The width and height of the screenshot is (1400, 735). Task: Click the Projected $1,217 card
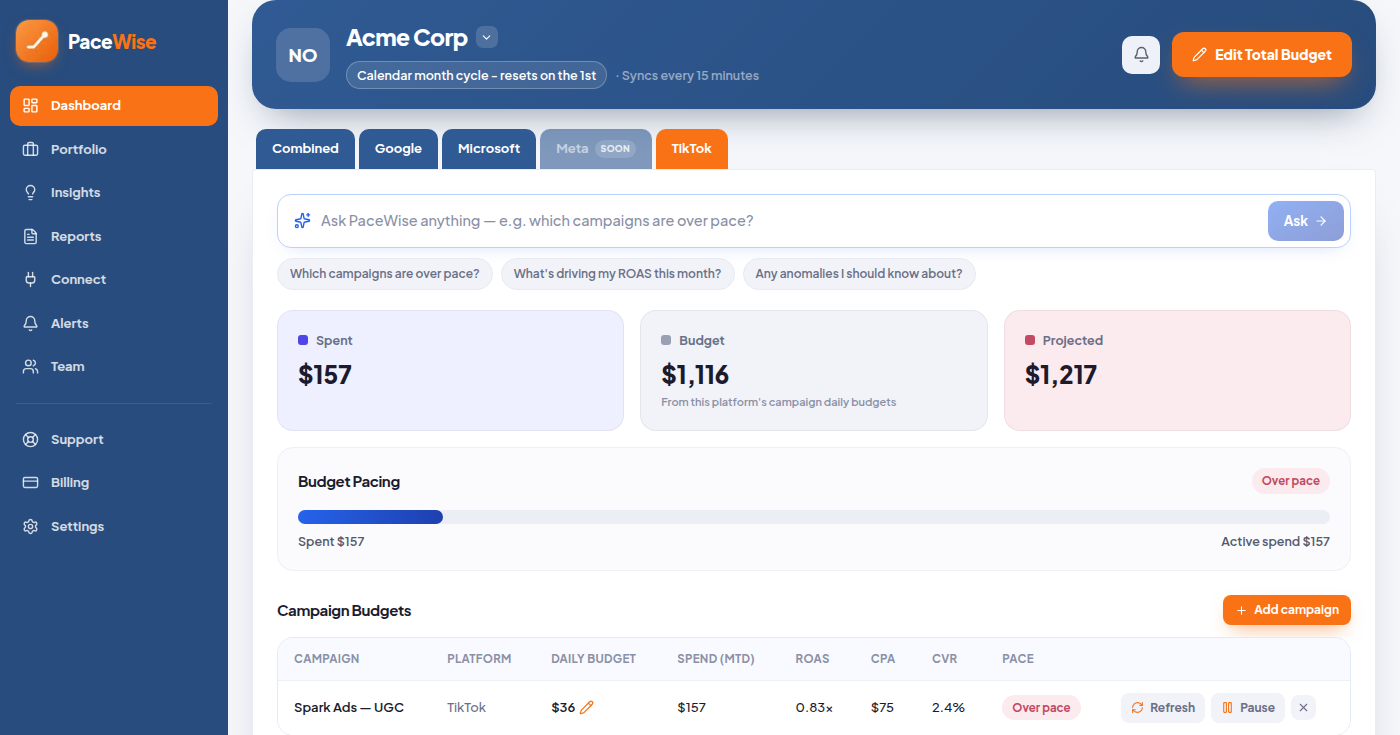click(x=1177, y=371)
